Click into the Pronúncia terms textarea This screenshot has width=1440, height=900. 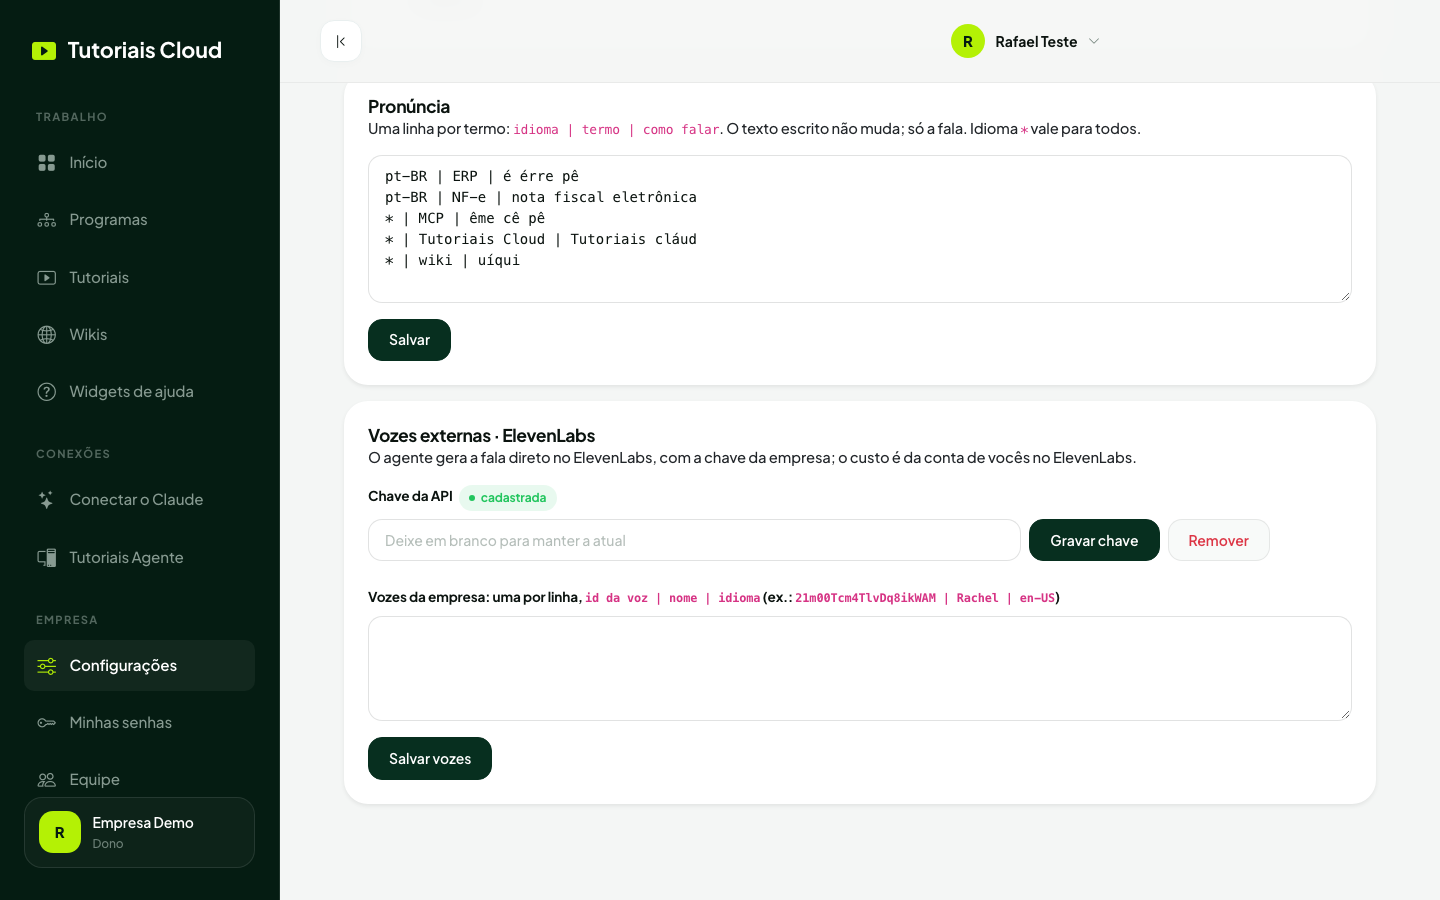pos(860,229)
